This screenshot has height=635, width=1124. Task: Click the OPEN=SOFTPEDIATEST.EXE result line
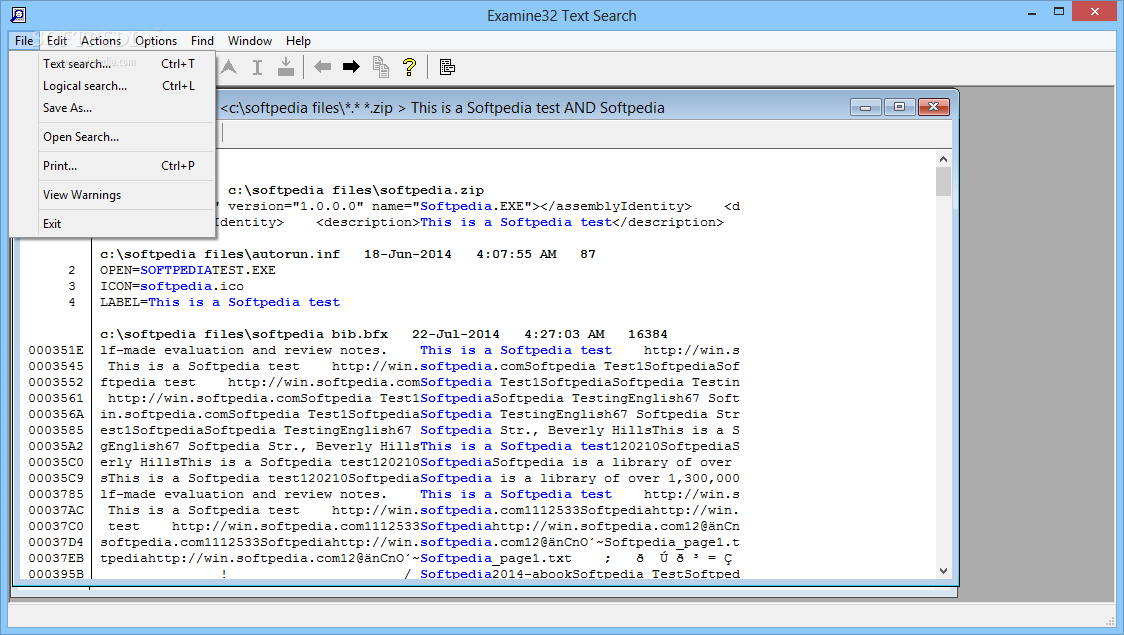[188, 270]
